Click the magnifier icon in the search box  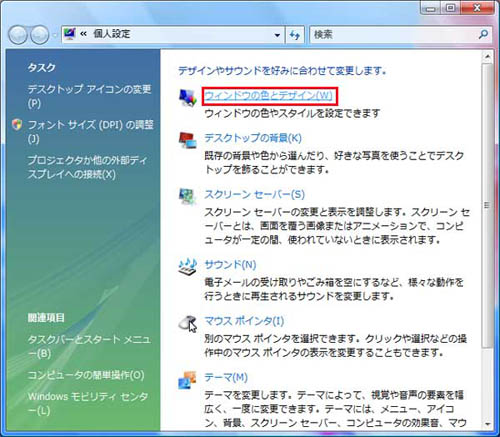pos(483,34)
